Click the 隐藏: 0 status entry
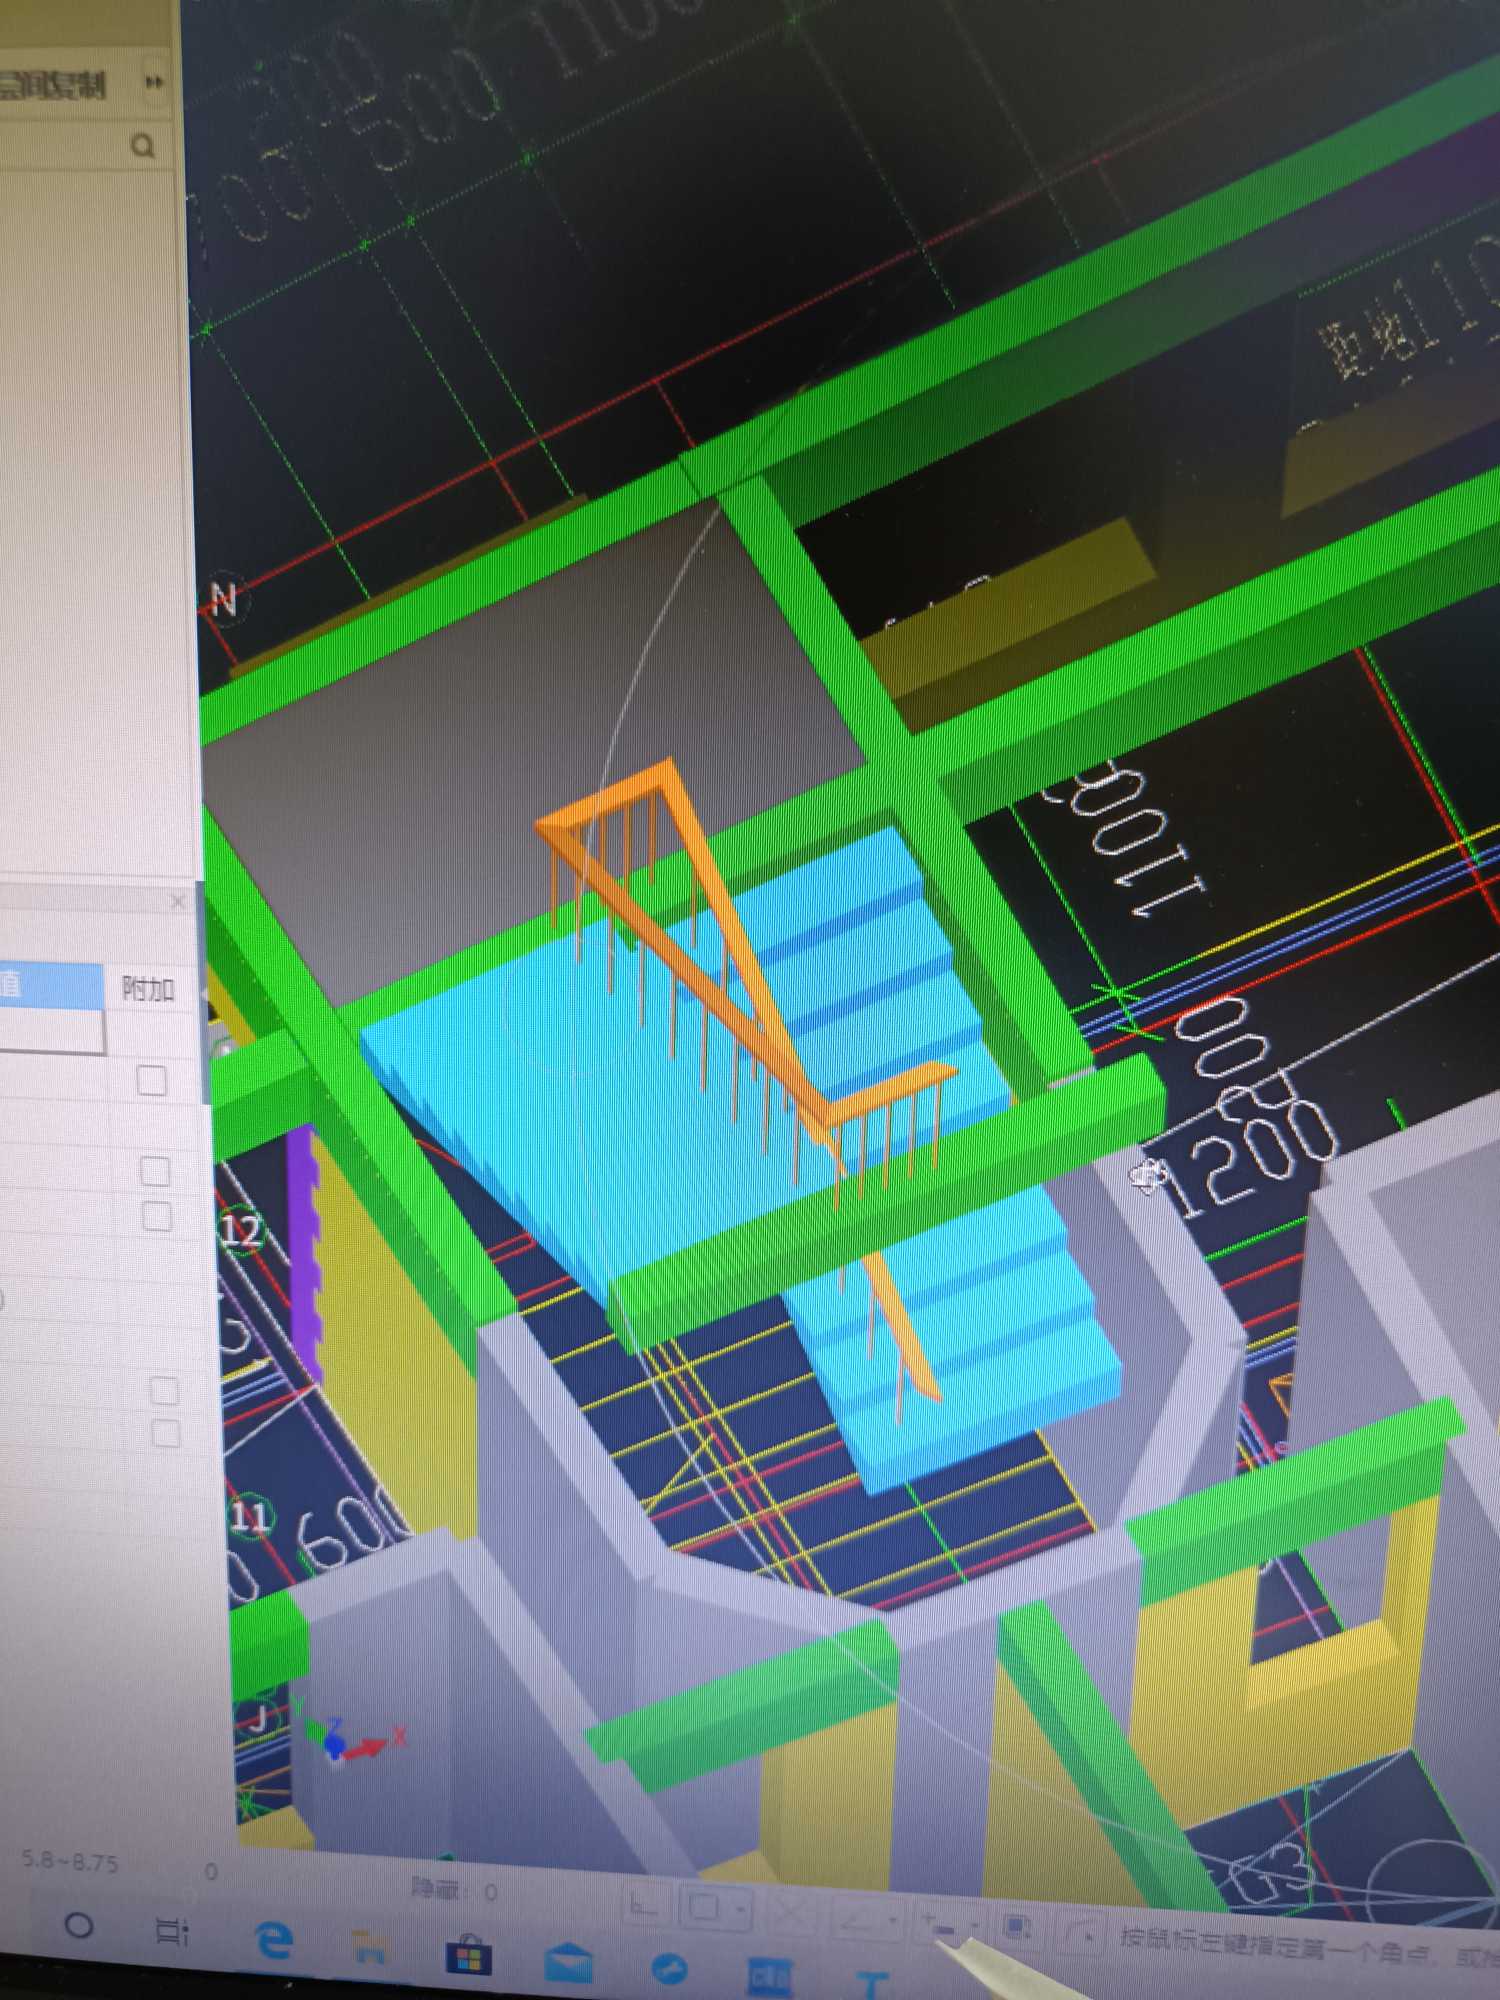Screen dimensions: 1500x2000 (x=455, y=1890)
